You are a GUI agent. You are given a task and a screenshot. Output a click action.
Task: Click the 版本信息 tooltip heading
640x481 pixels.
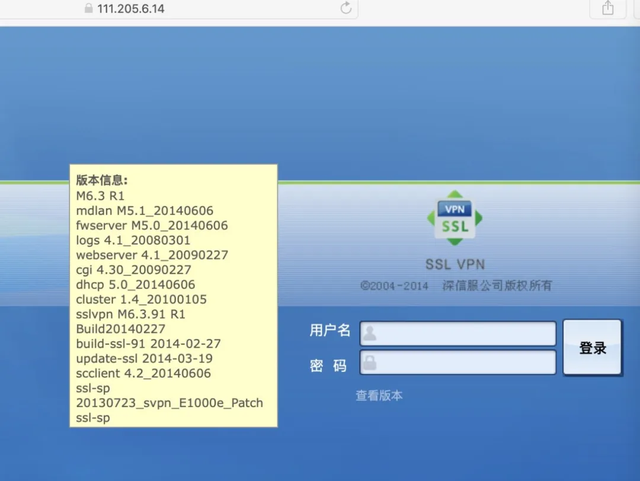[x=102, y=181]
